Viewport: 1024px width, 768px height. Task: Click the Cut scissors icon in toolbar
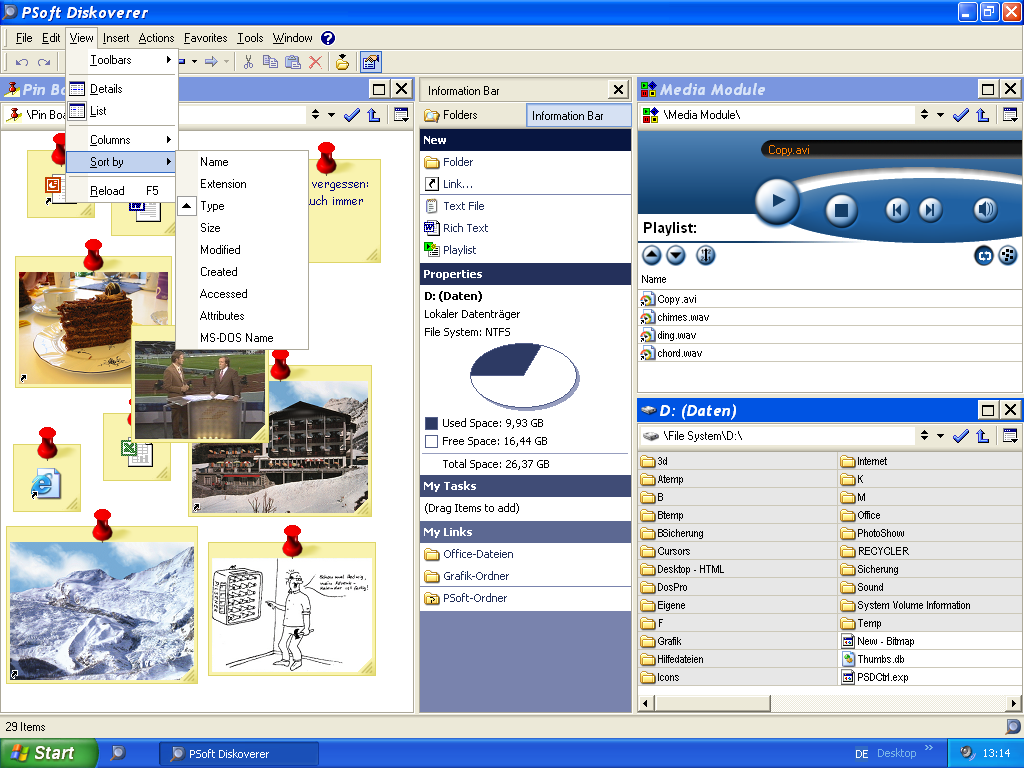pyautogui.click(x=249, y=62)
